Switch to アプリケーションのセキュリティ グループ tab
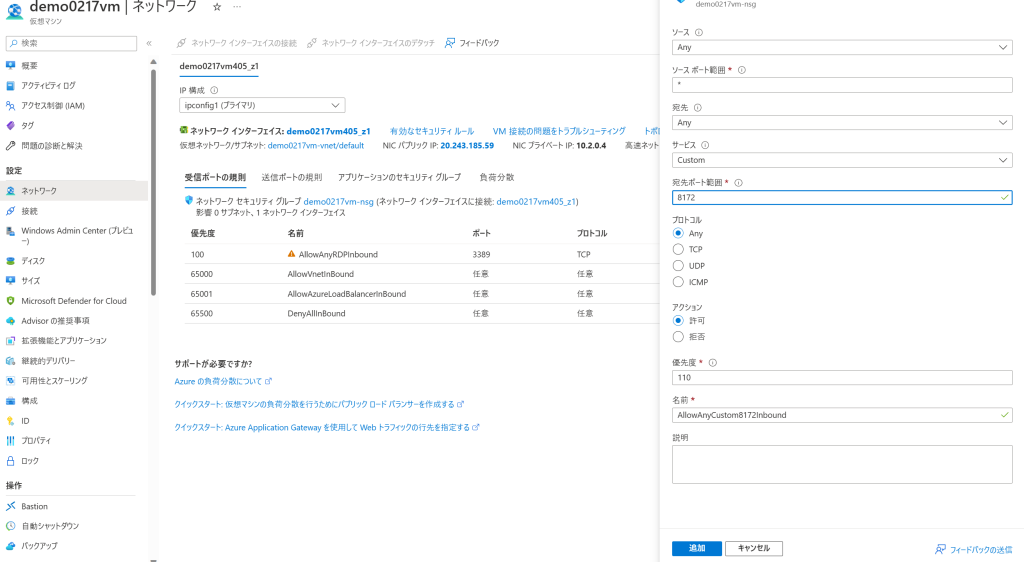This screenshot has width=1024, height=562. [399, 177]
